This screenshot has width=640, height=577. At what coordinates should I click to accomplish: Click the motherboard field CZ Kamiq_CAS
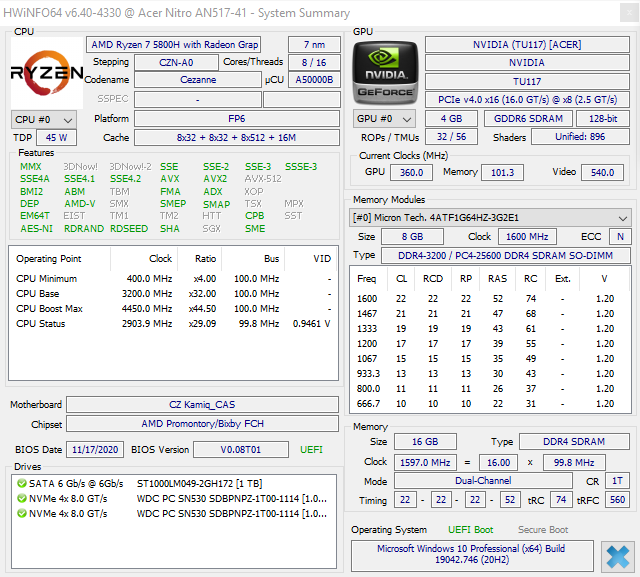202,404
